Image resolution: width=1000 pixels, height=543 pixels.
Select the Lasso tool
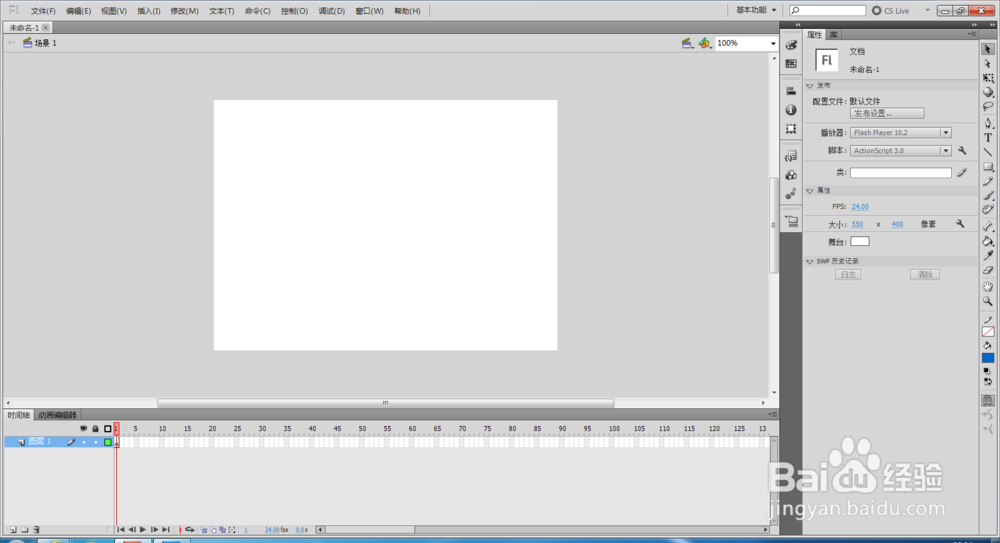point(987,107)
